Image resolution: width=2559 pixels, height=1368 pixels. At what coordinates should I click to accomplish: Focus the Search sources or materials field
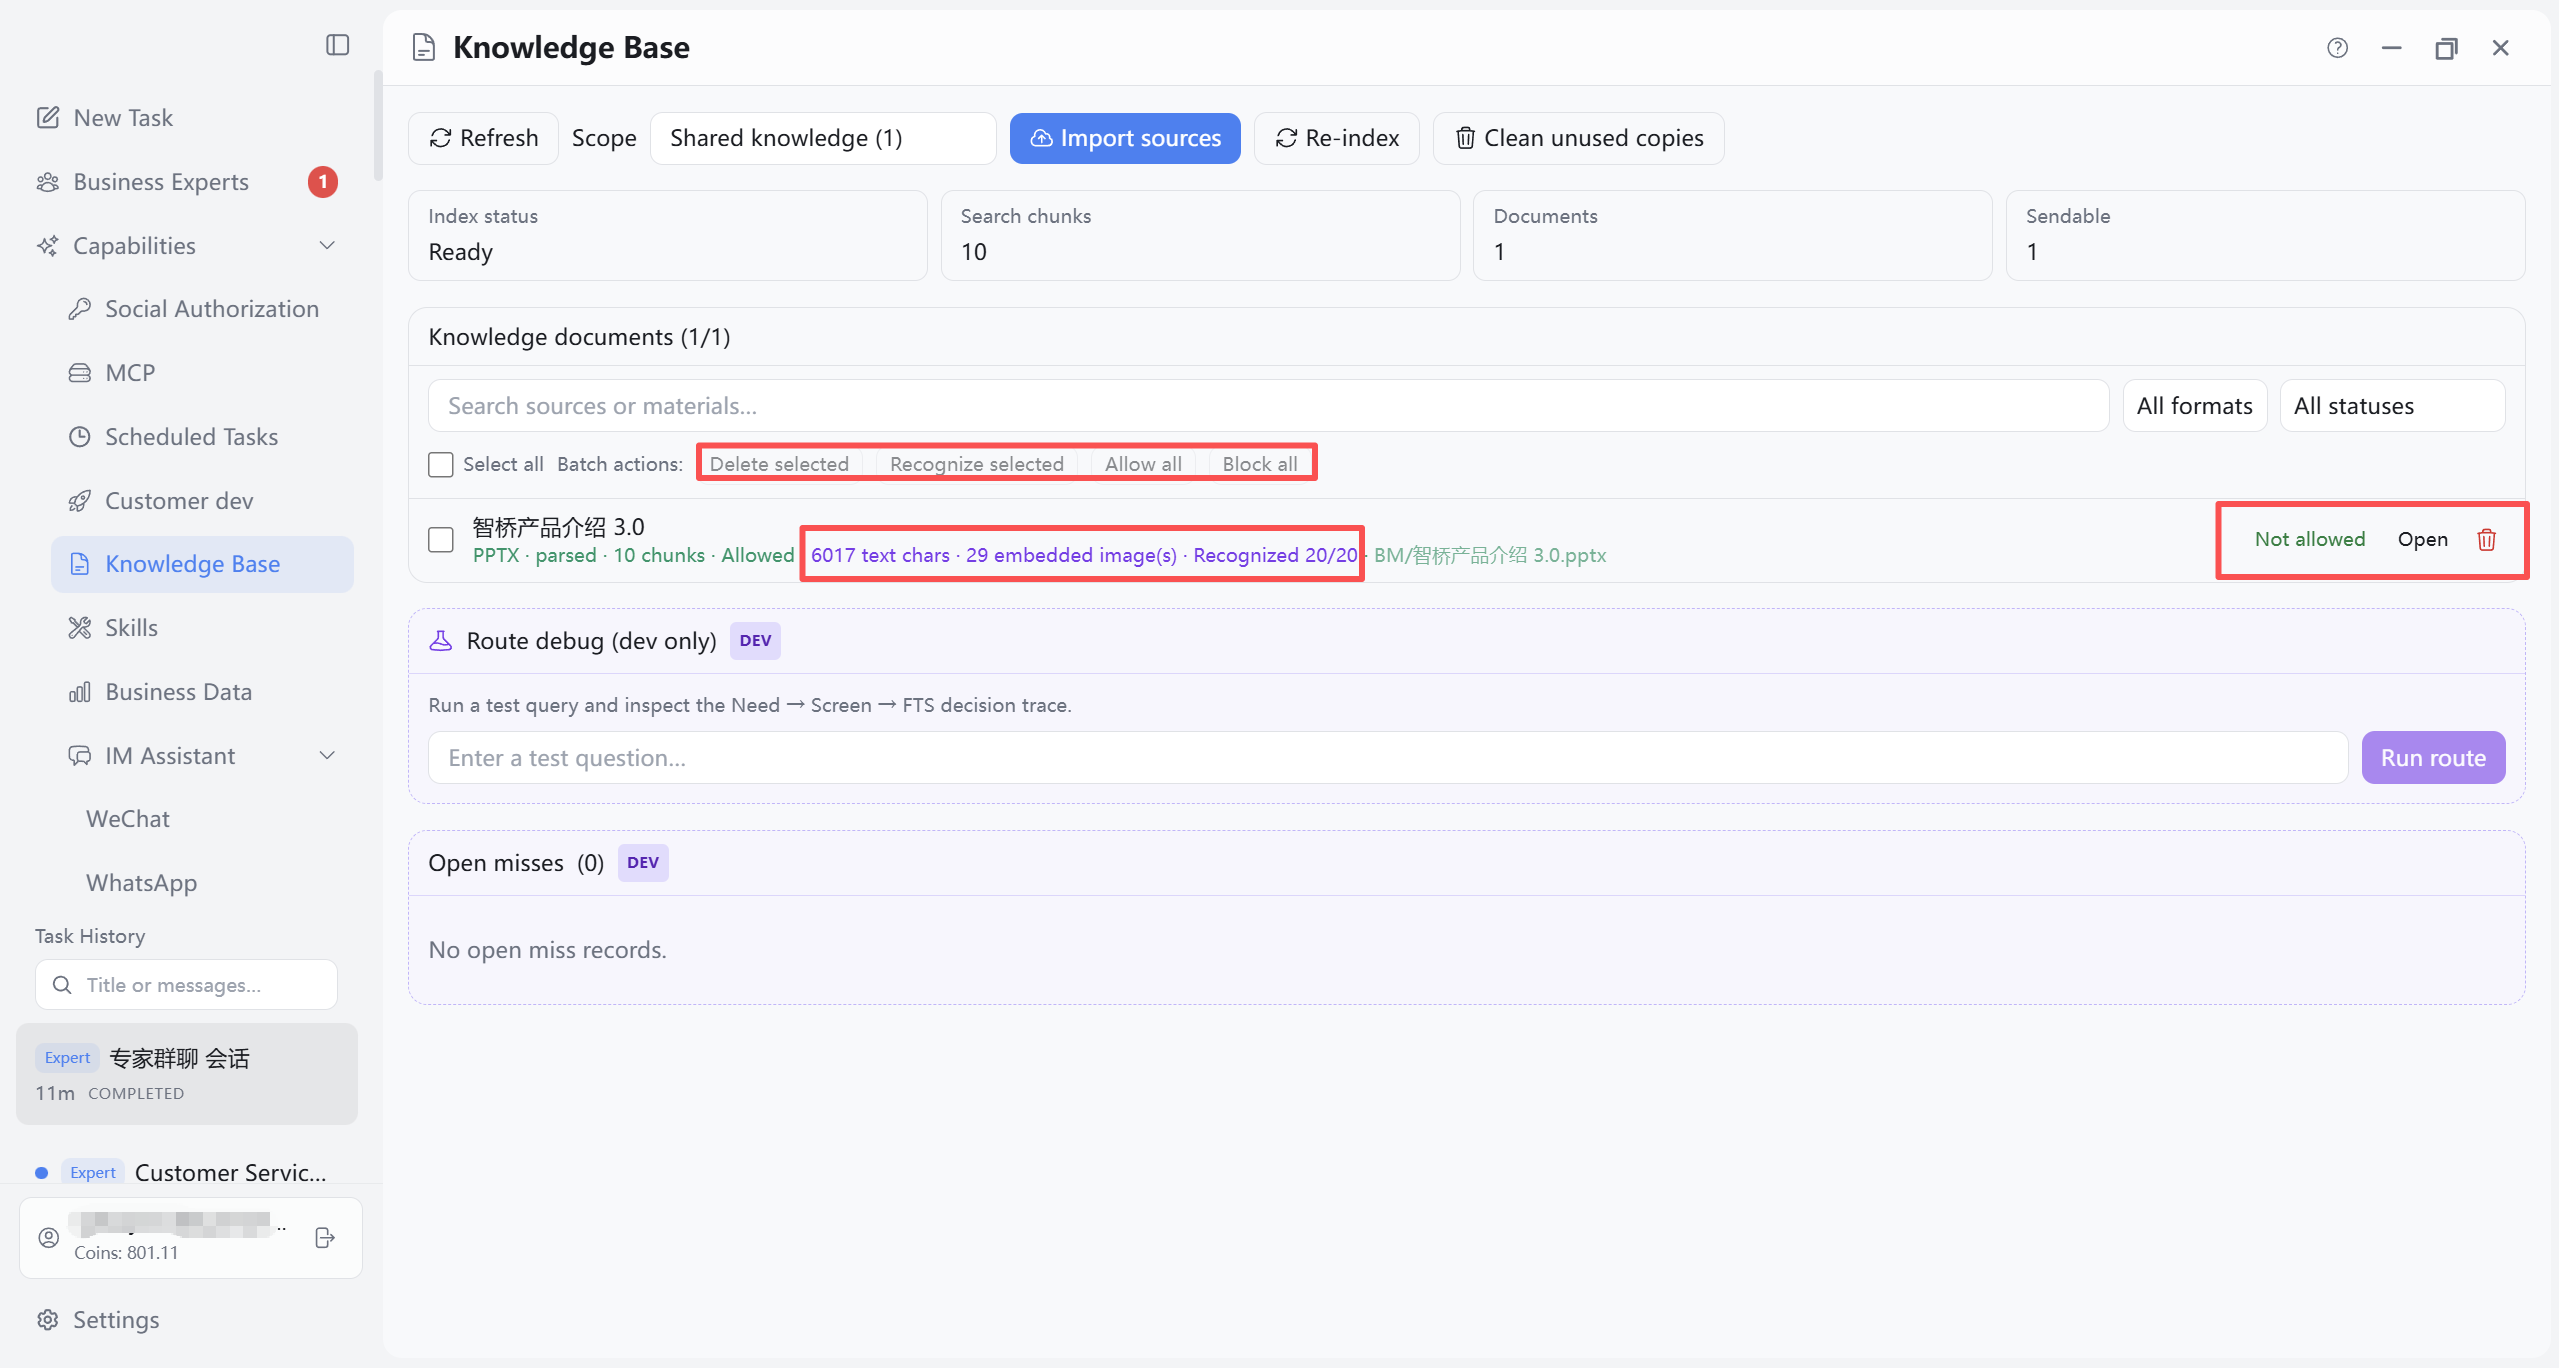[1268, 406]
